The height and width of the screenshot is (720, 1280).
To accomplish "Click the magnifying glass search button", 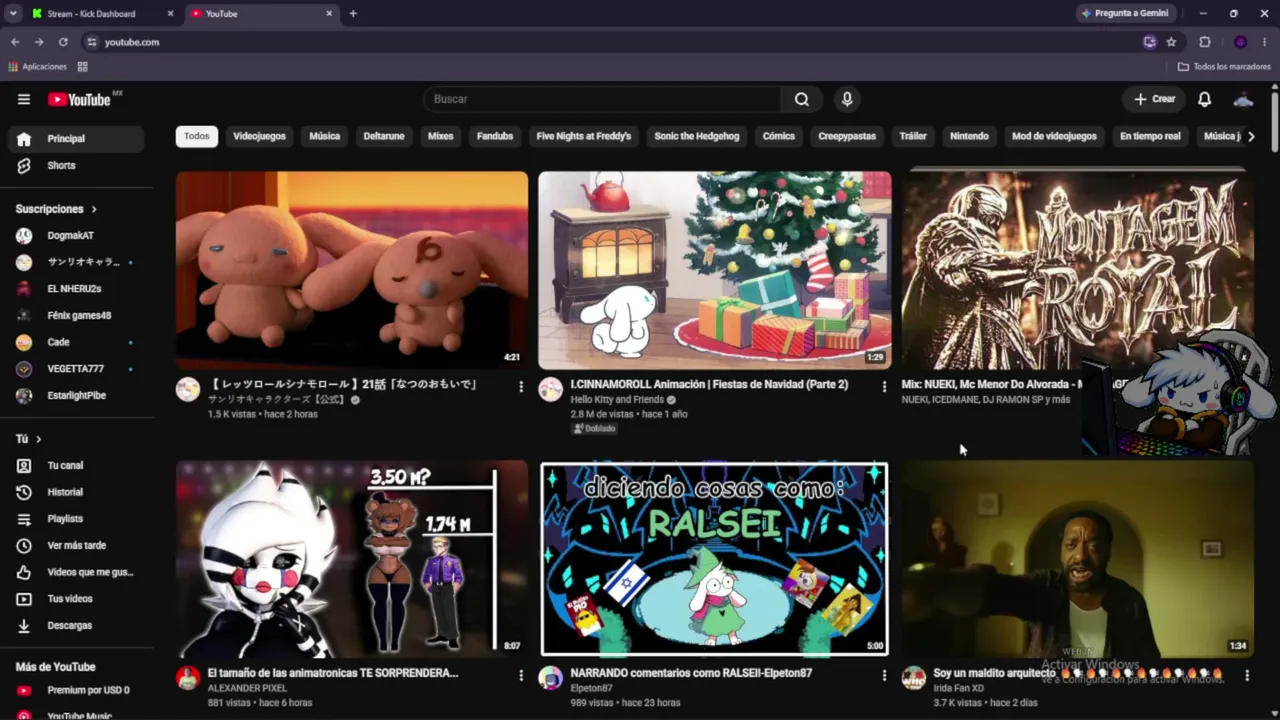I will [802, 99].
